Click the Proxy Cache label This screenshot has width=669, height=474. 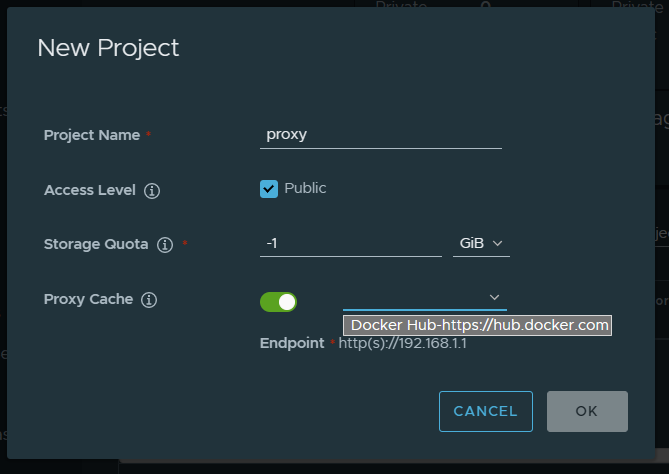point(88,299)
